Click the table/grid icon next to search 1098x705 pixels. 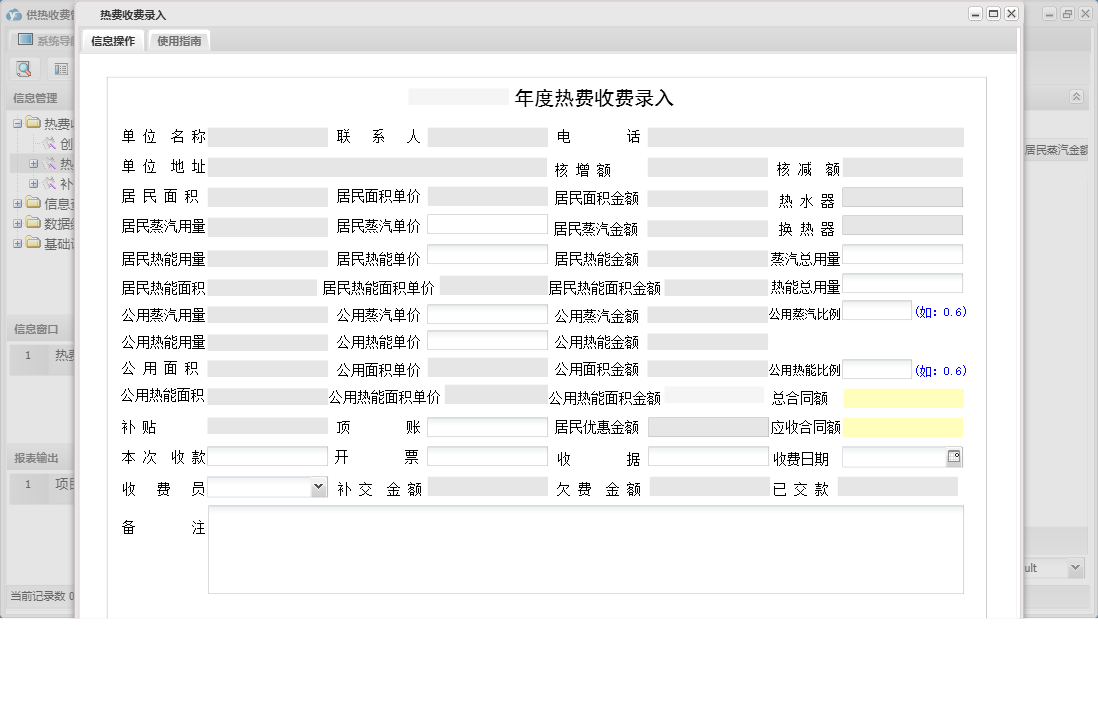pyautogui.click(x=60, y=68)
